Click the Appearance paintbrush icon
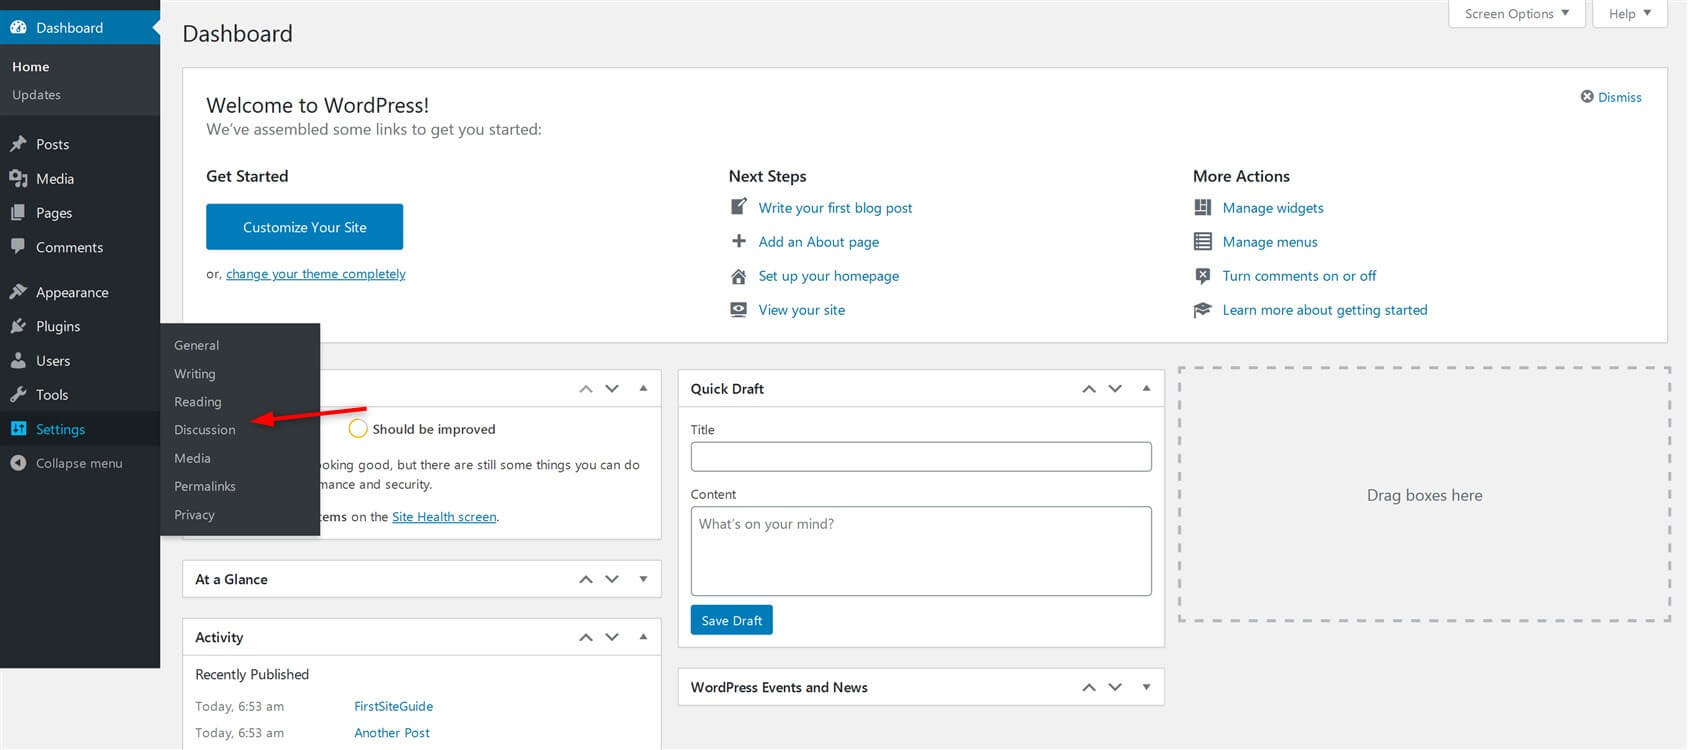 tap(18, 292)
